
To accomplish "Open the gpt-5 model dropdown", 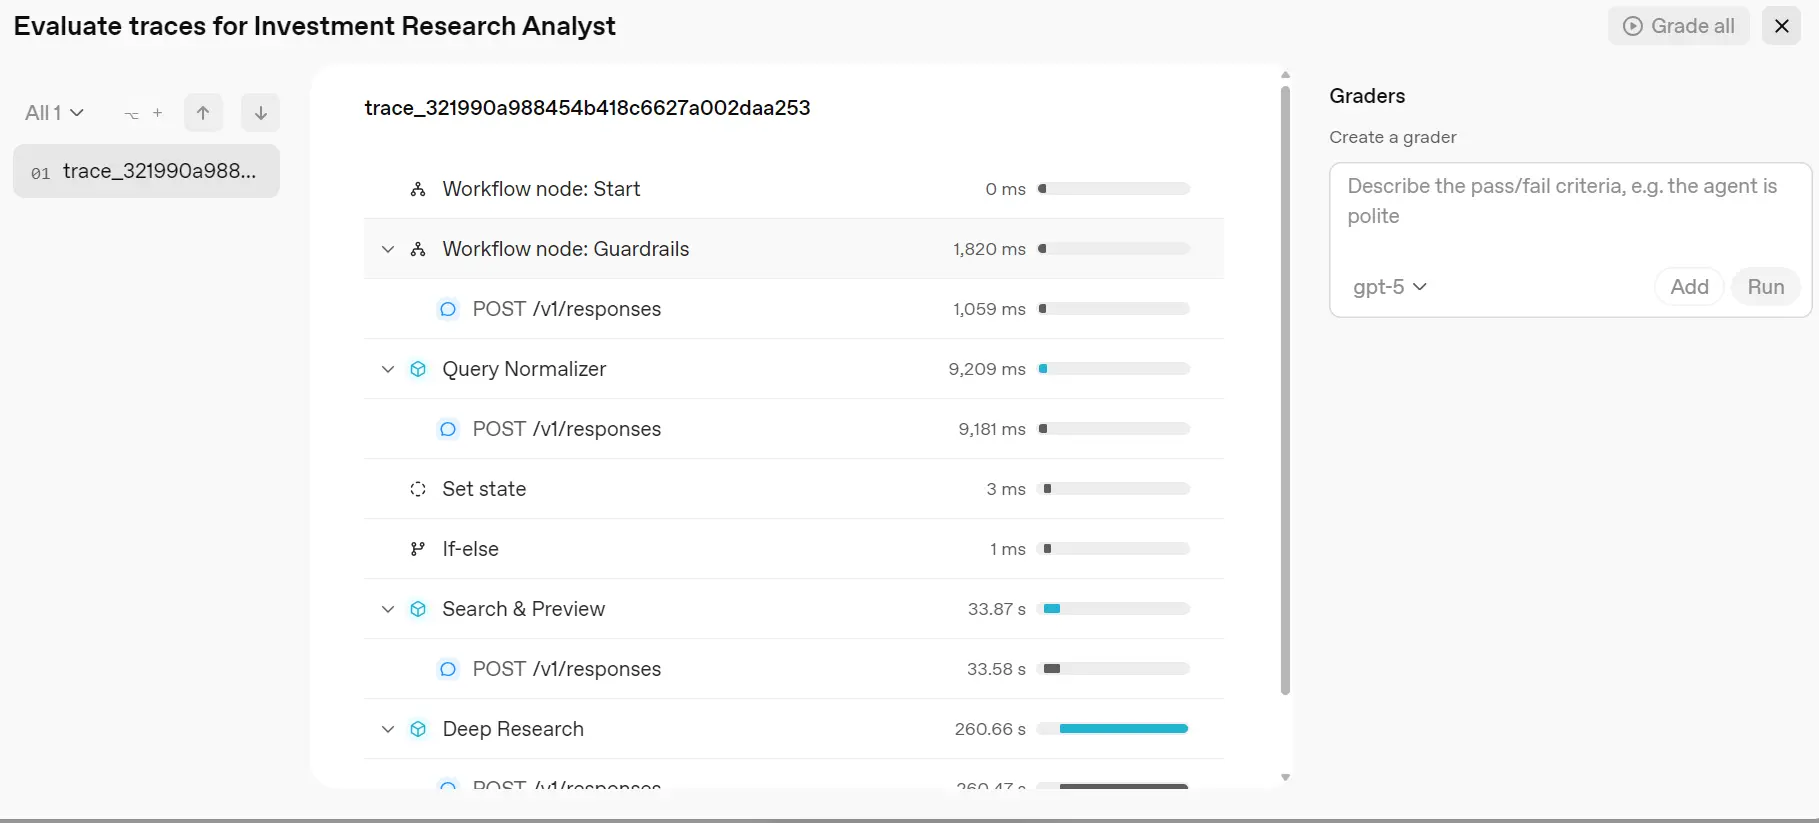I will (1389, 287).
